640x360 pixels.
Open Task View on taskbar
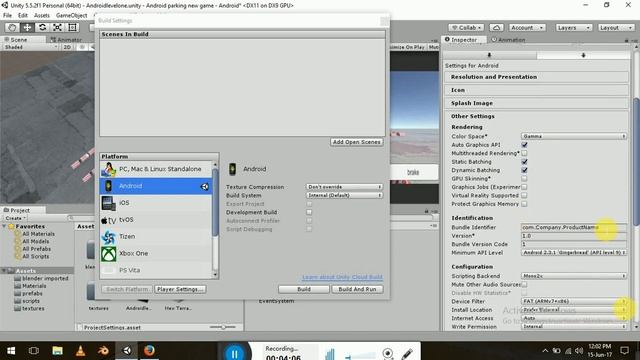coord(34,351)
